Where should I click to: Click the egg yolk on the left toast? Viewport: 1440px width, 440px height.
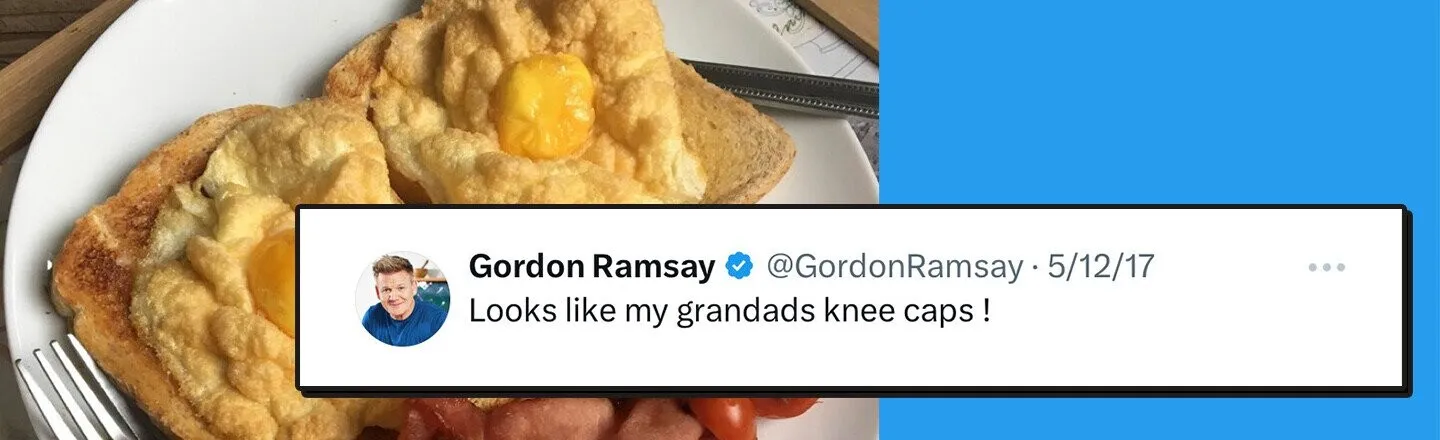coord(273,282)
